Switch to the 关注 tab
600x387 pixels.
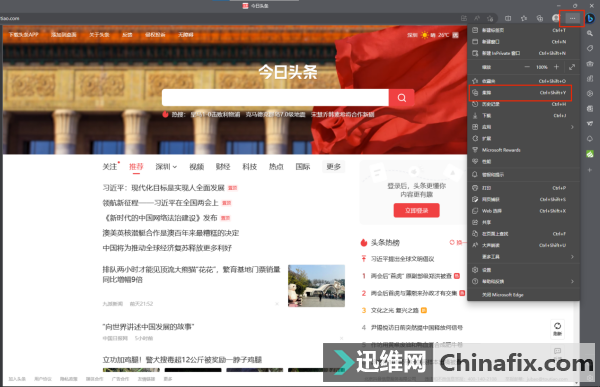110,167
